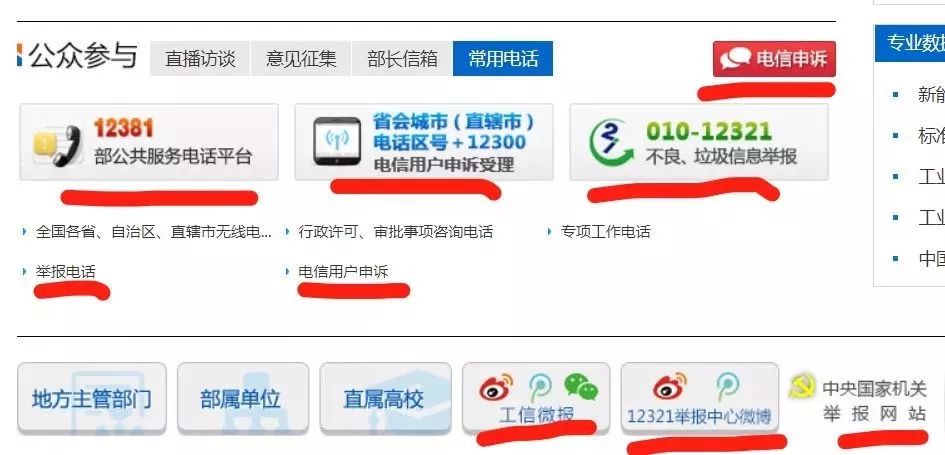Open the 直属高校 button

click(386, 398)
